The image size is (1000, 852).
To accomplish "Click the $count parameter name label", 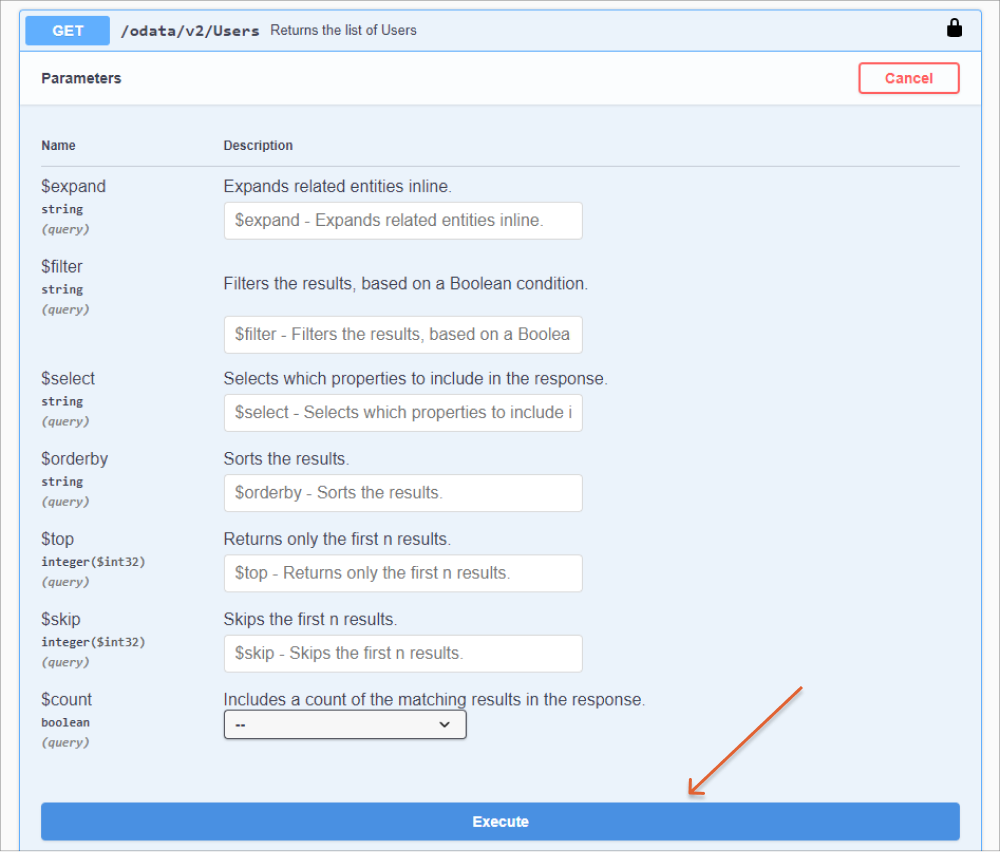I will point(66,699).
